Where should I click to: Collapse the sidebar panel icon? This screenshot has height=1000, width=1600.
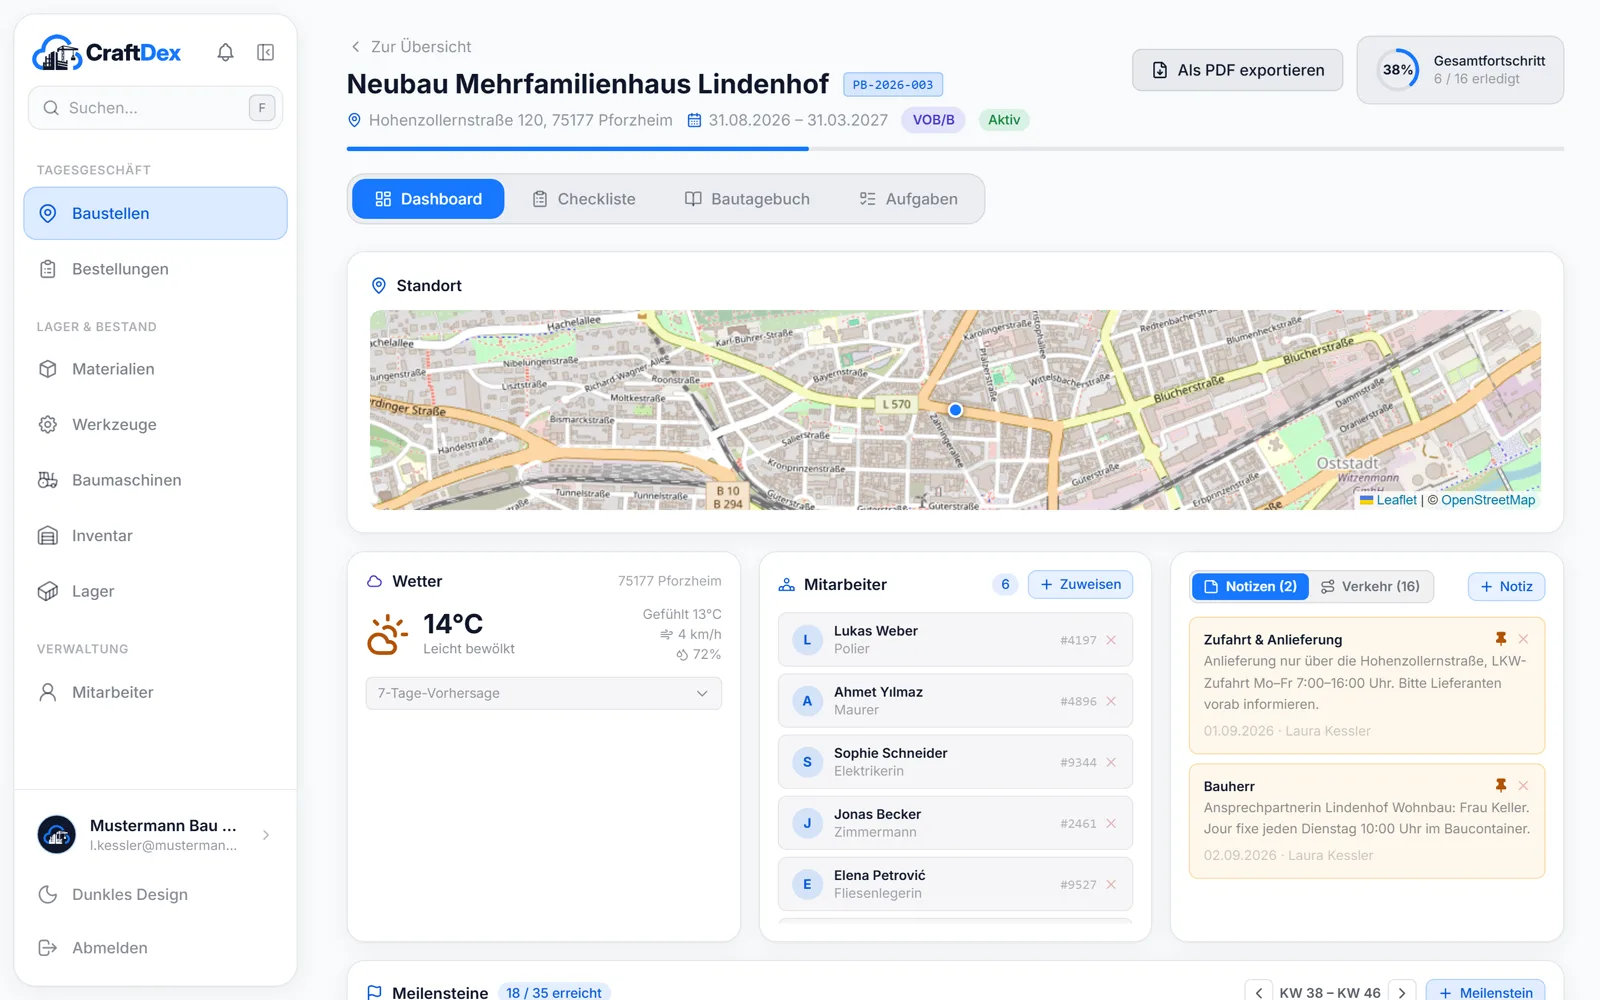(x=266, y=52)
